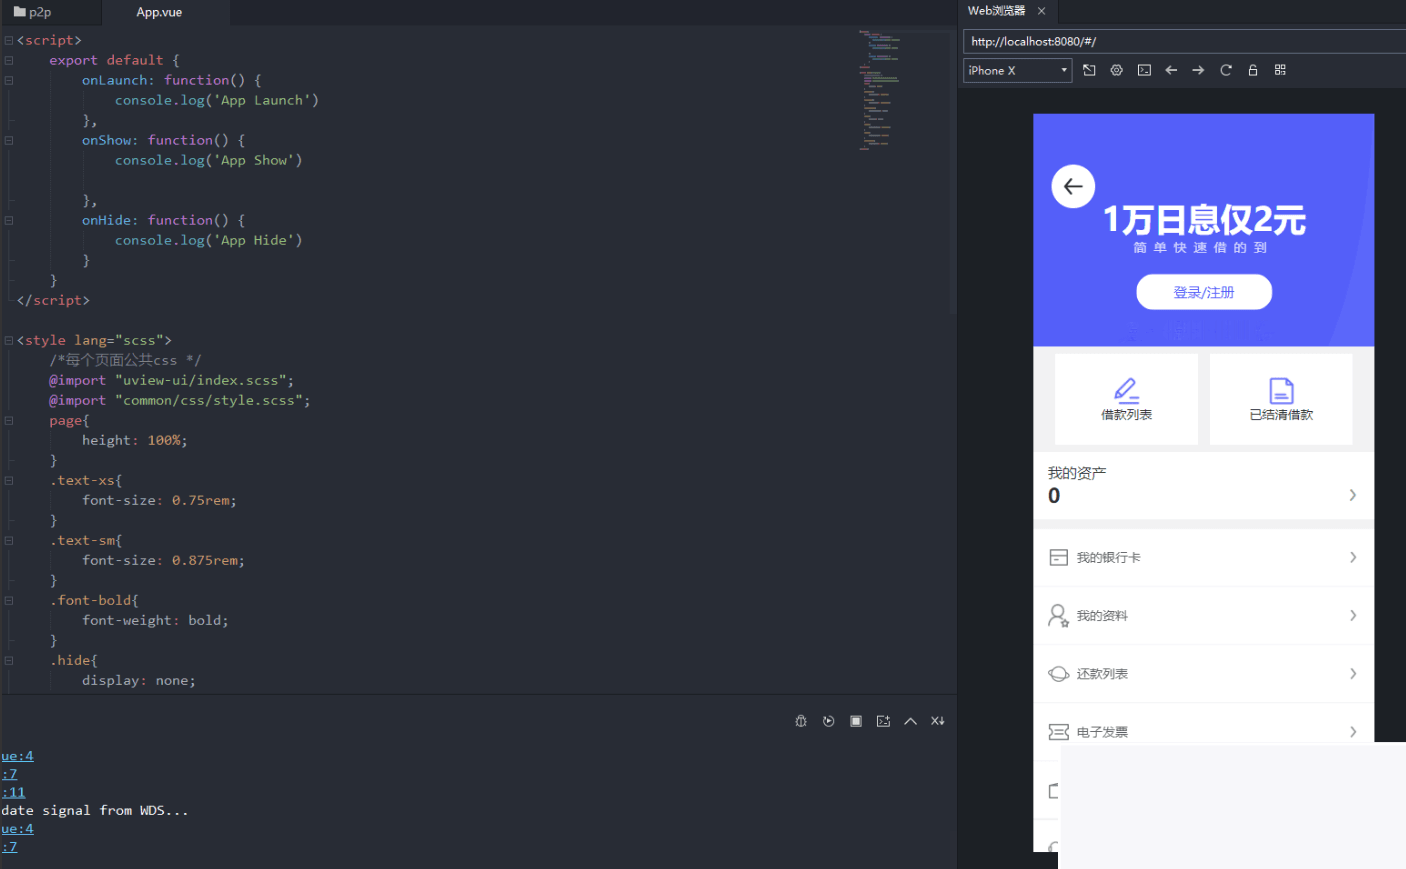This screenshot has height=869, width=1406.
Task: Click the QR code icon in the browser toolbar
Action: pyautogui.click(x=1280, y=70)
